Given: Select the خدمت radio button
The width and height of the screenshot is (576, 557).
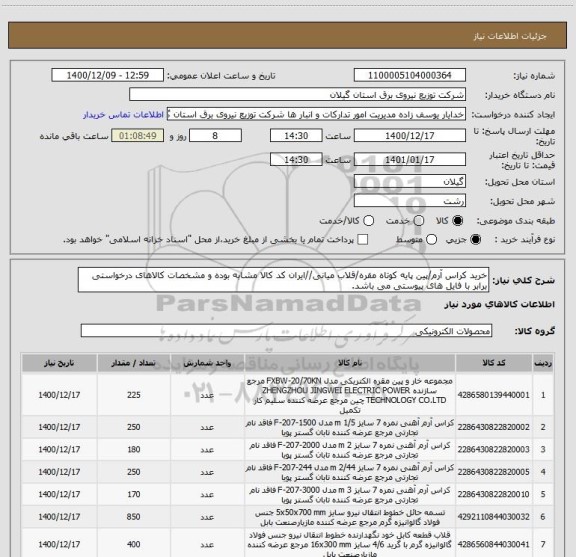Looking at the screenshot, I should point(419,221).
